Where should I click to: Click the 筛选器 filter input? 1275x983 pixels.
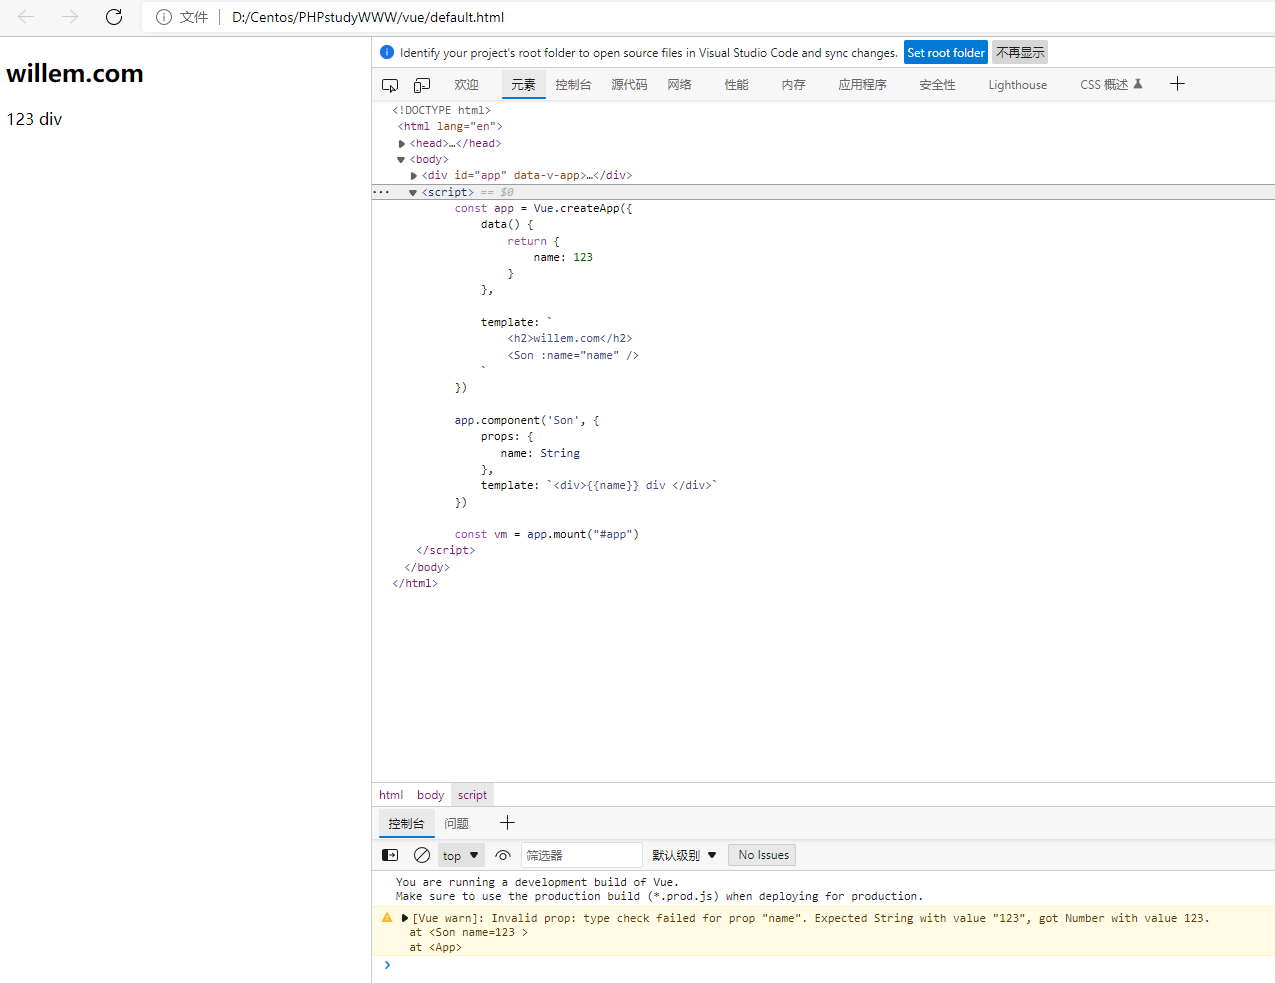pos(581,855)
